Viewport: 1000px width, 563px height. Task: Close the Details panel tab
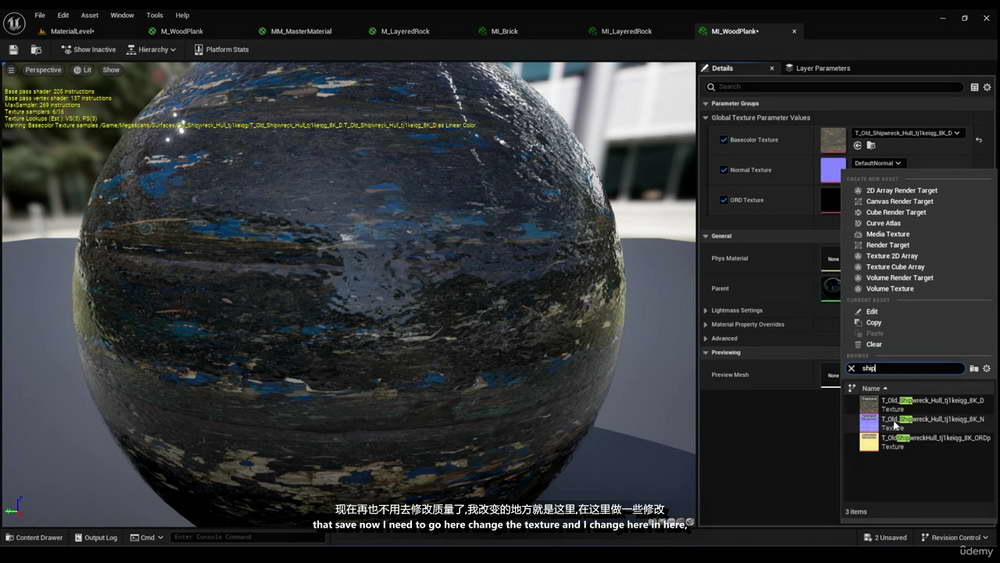pyautogui.click(x=772, y=68)
